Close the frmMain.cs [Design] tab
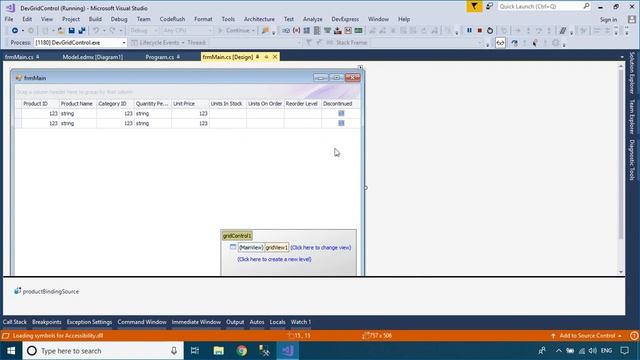Screen dimensions: 640x360 pyautogui.click(x=275, y=57)
